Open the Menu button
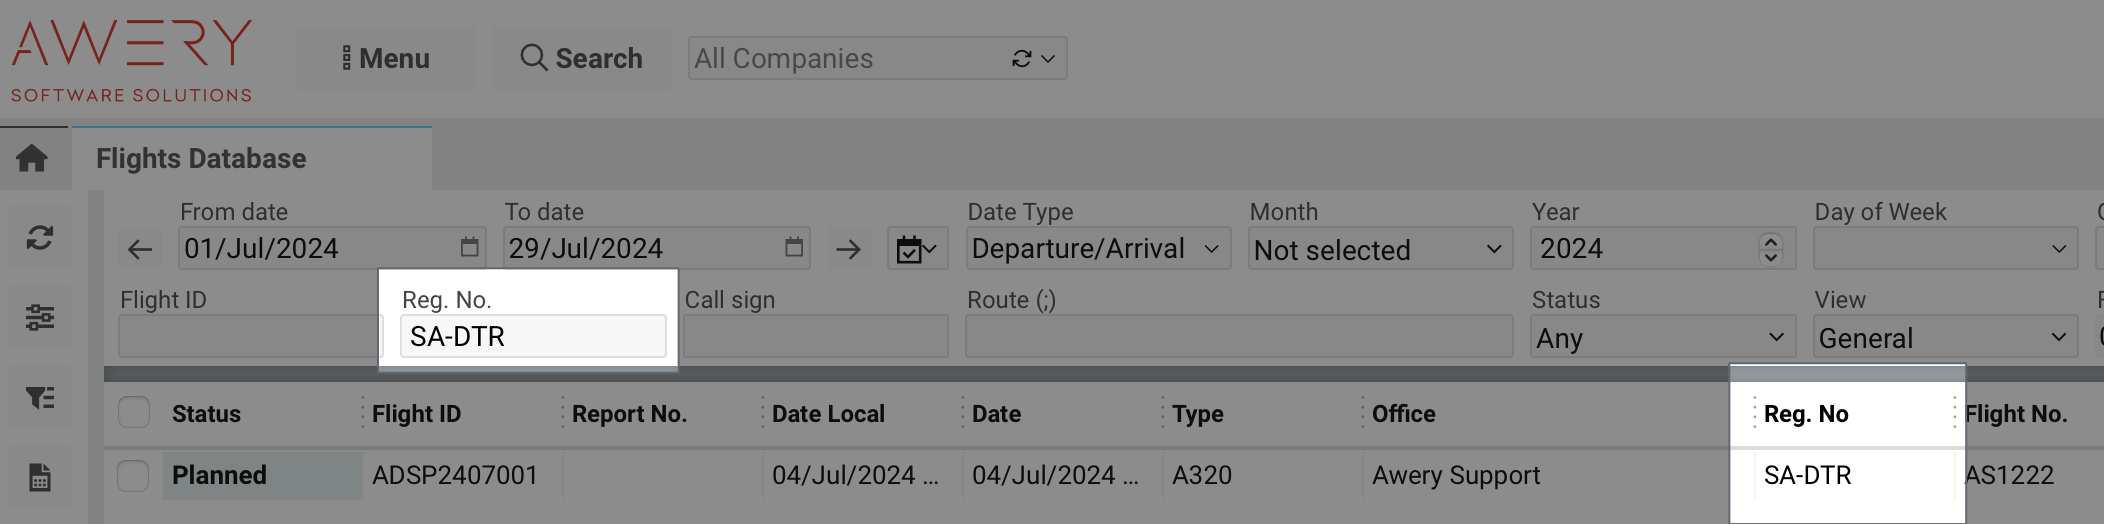 (386, 58)
